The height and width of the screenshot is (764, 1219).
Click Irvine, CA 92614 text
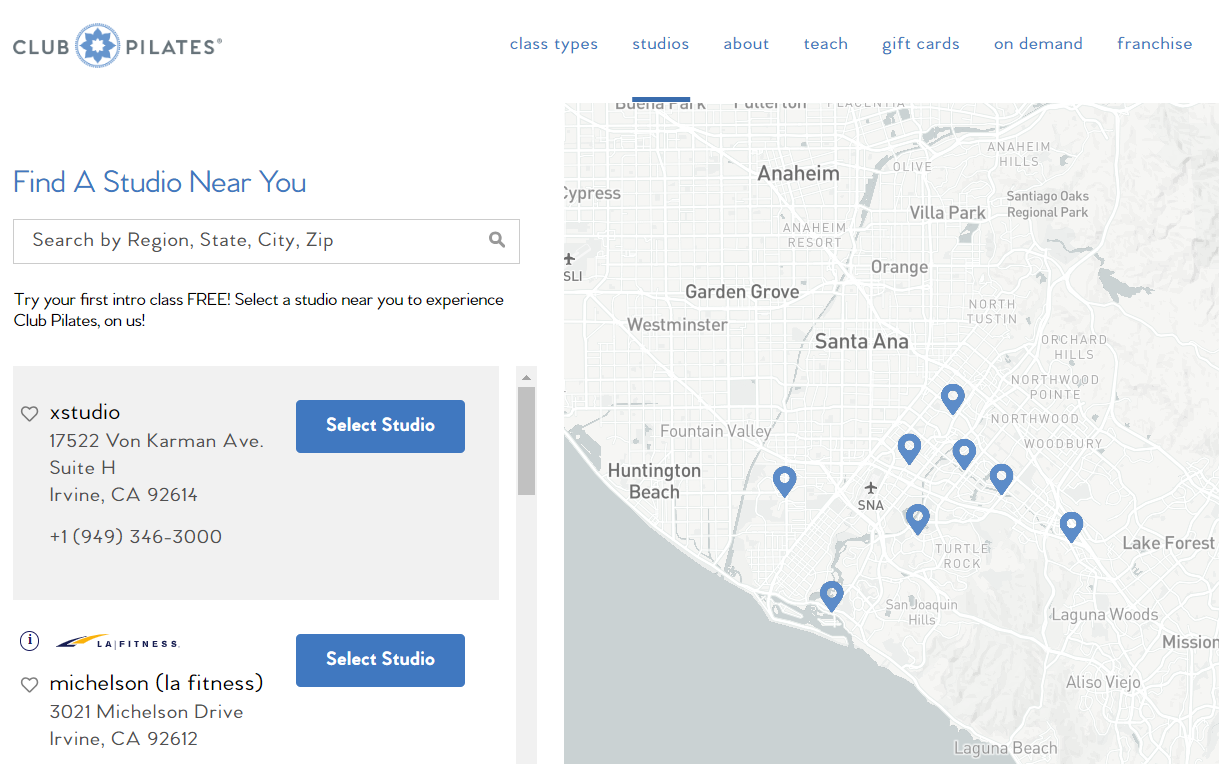(x=124, y=495)
